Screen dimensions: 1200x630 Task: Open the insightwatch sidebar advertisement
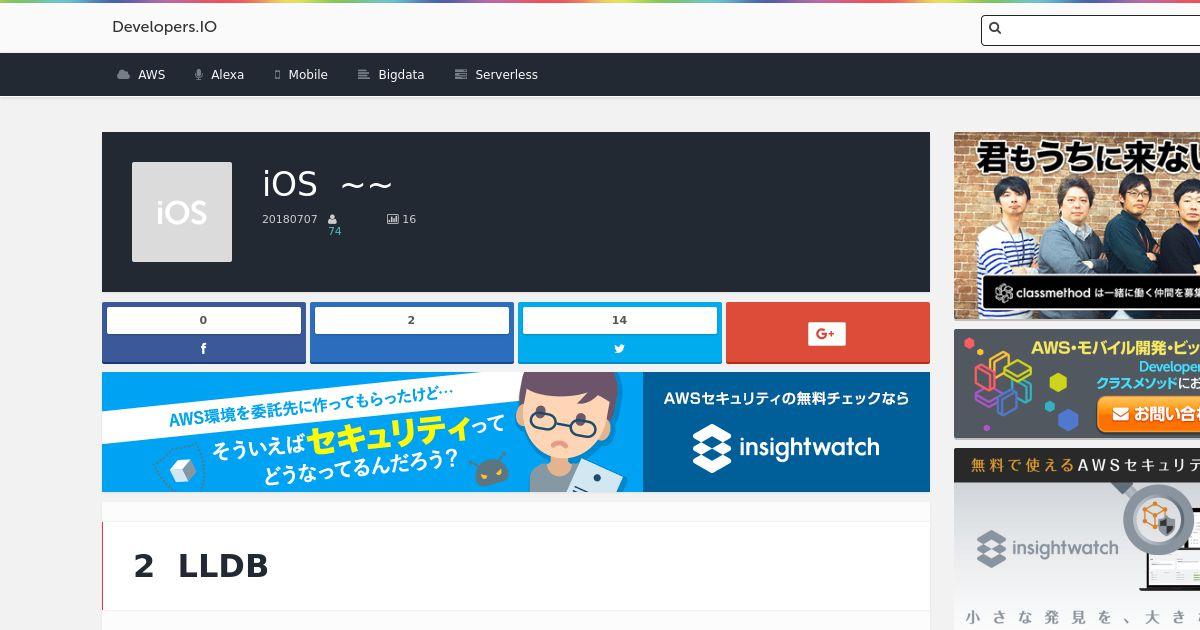pyautogui.click(x=1077, y=539)
